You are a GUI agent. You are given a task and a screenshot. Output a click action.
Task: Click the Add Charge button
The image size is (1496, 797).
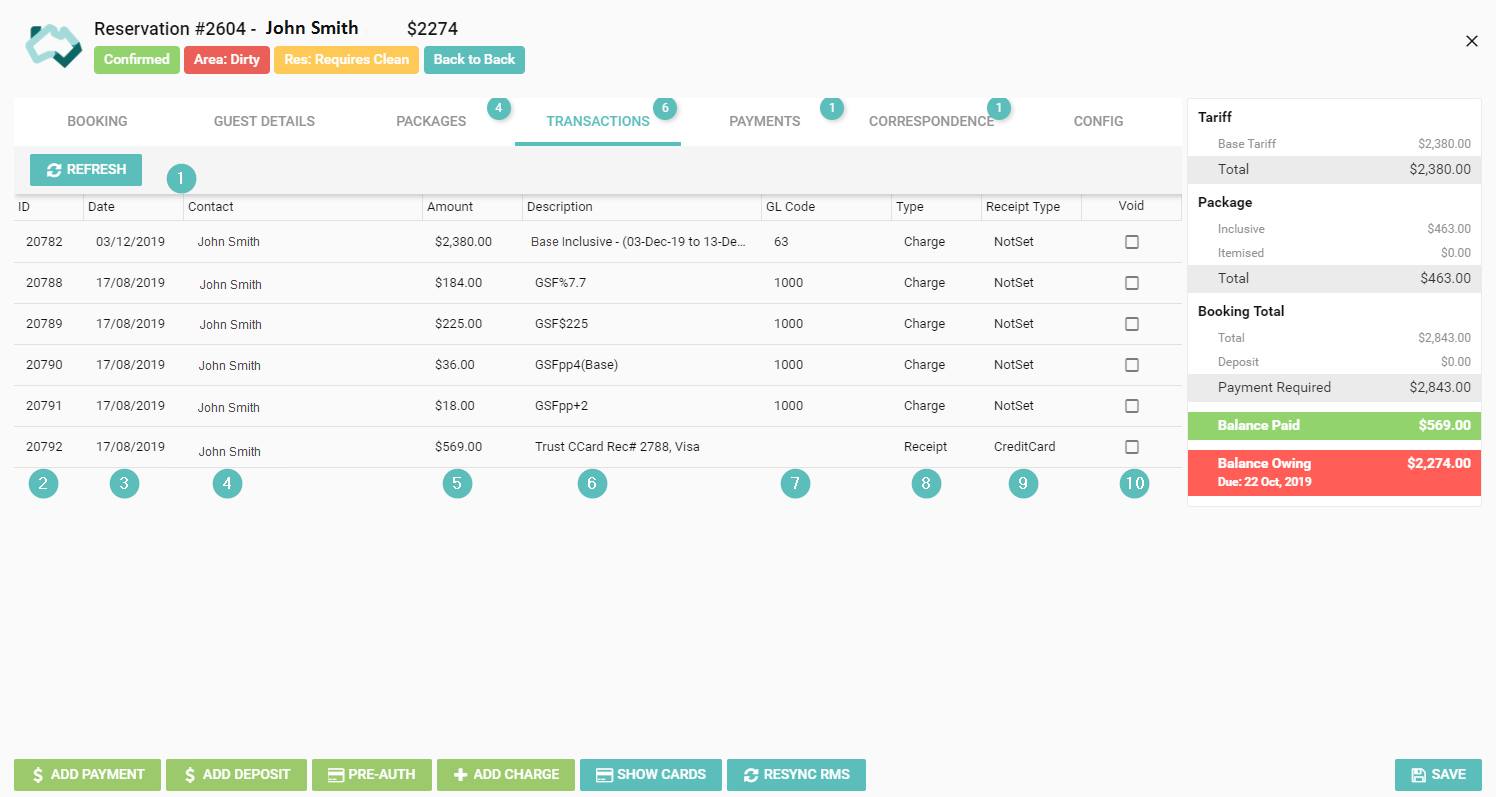click(505, 775)
